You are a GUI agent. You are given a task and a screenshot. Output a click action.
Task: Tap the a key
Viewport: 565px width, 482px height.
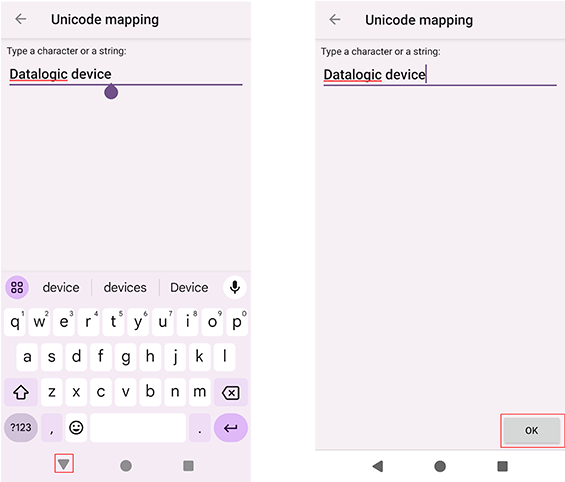point(27,357)
